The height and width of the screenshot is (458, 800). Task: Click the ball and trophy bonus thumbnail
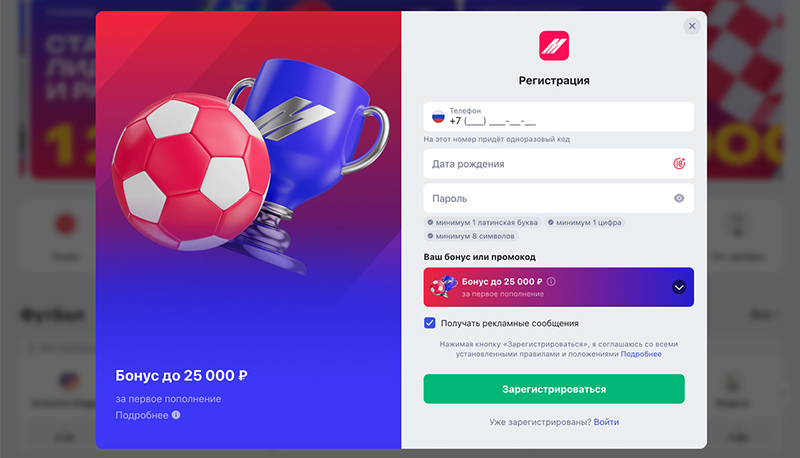[443, 287]
